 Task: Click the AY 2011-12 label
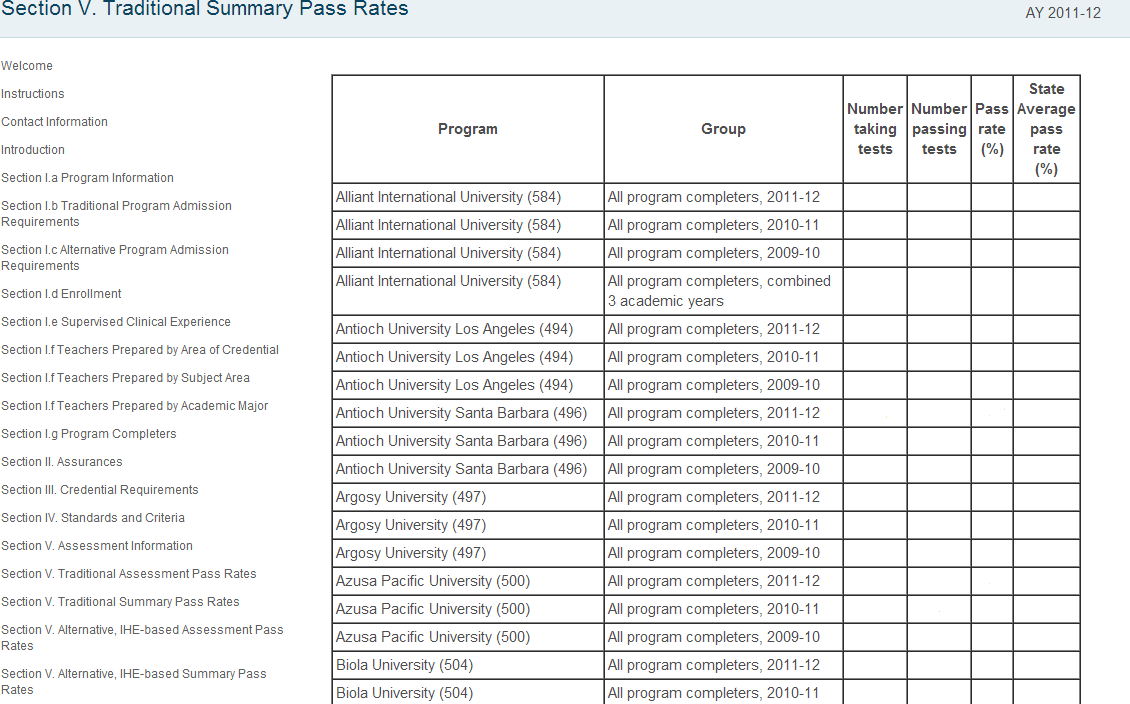1063,13
